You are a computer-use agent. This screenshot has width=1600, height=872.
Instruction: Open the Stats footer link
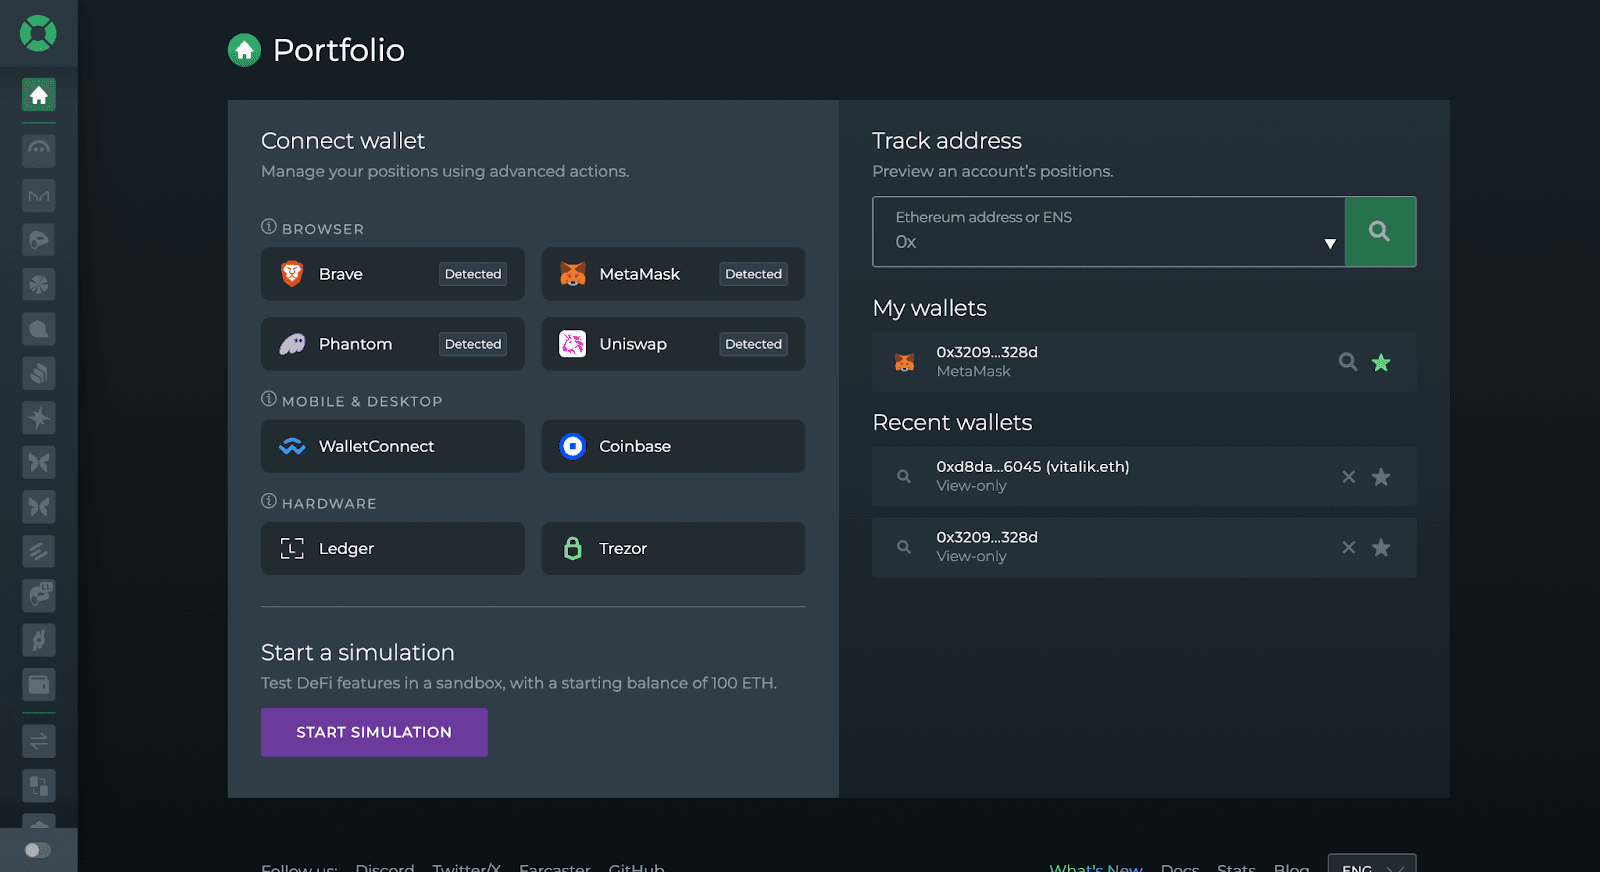point(1236,867)
